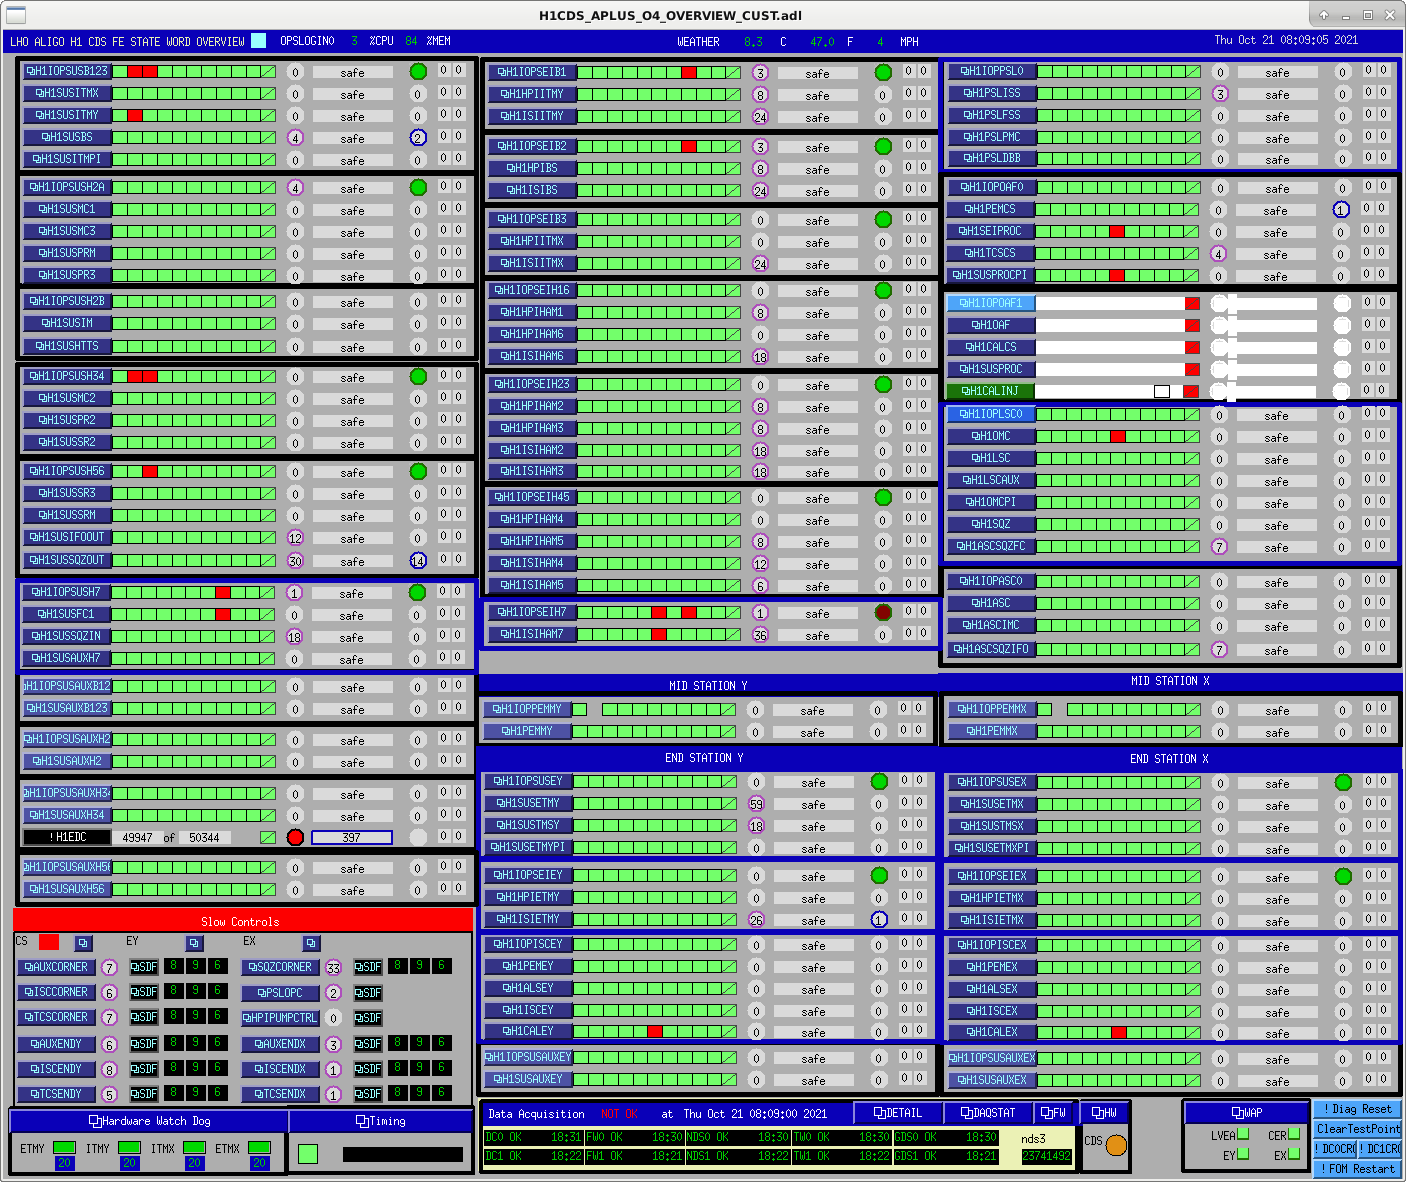Screen dimensions: 1406x1182
Task: Click the FOM Restart button
Action: coord(1358,1168)
